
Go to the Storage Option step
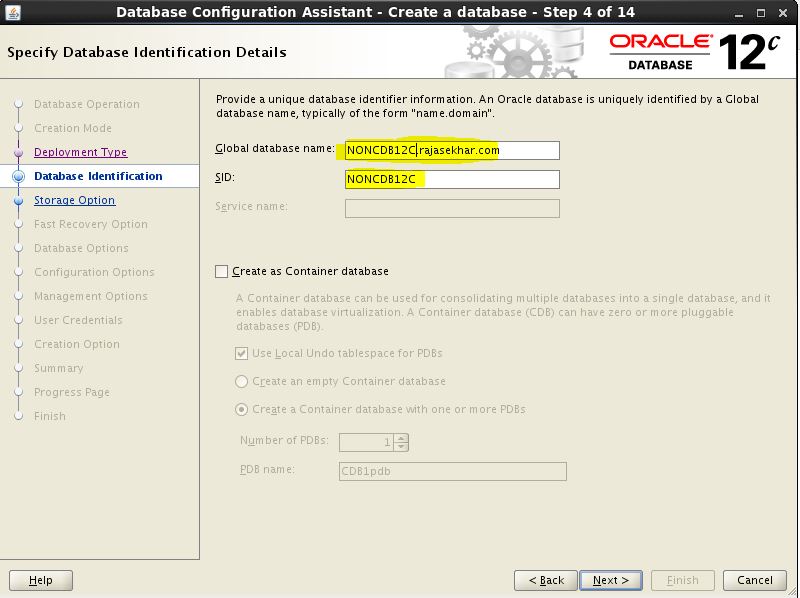pyautogui.click(x=74, y=200)
